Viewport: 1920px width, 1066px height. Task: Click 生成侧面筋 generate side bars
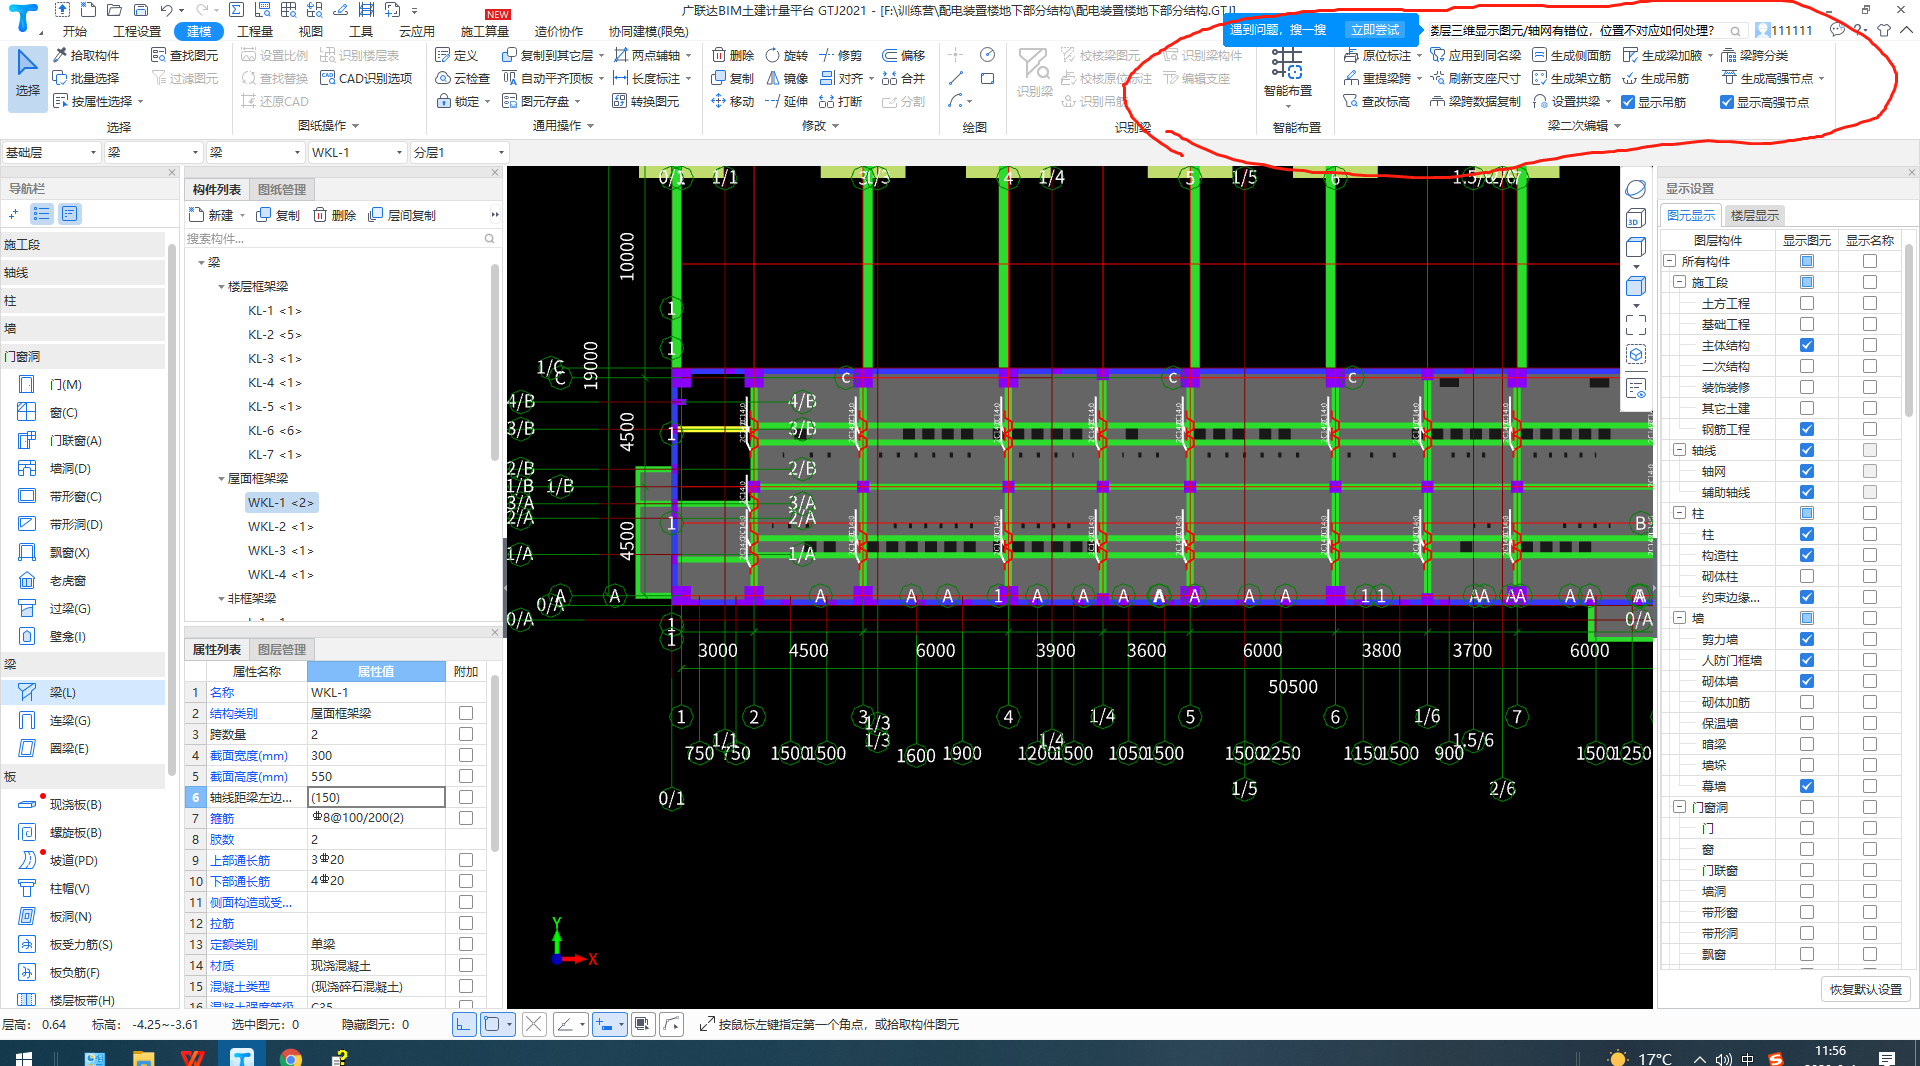(x=1572, y=55)
